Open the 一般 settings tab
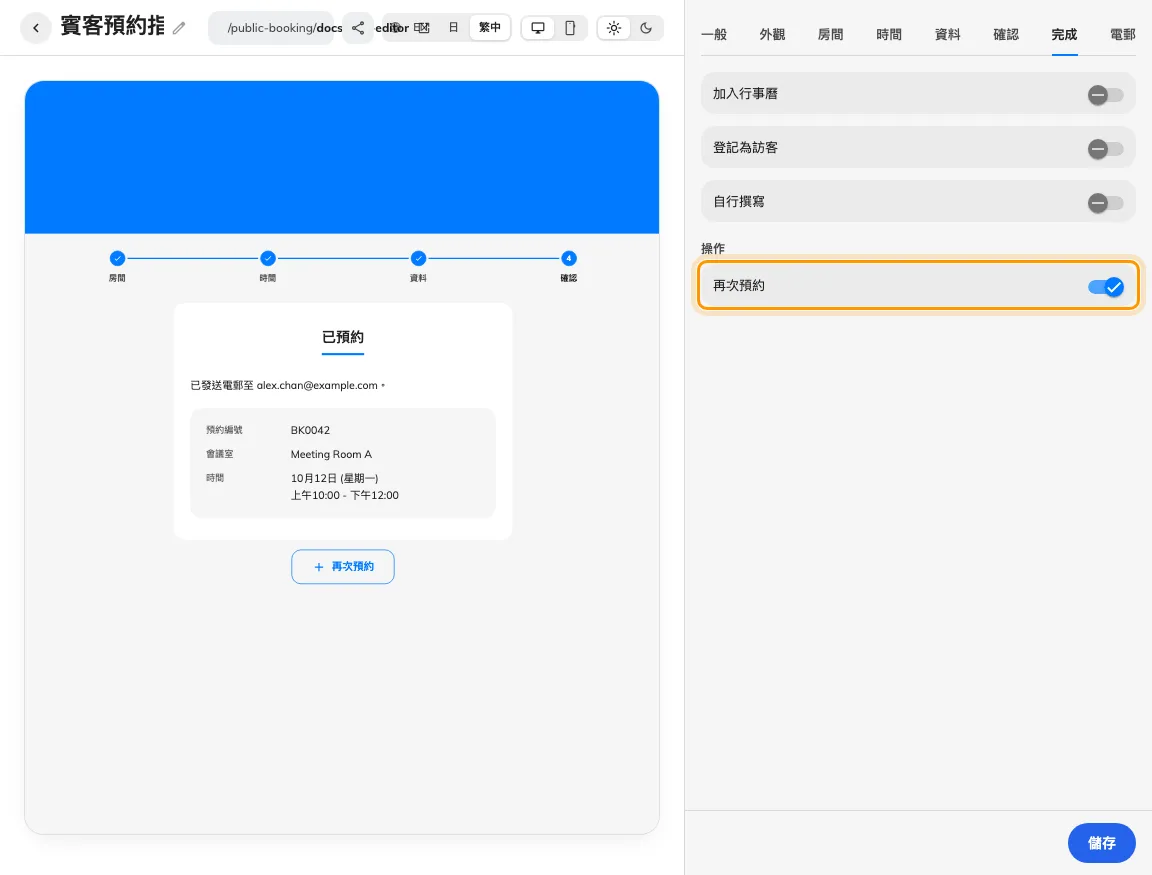This screenshot has height=875, width=1152. pyautogui.click(x=713, y=35)
